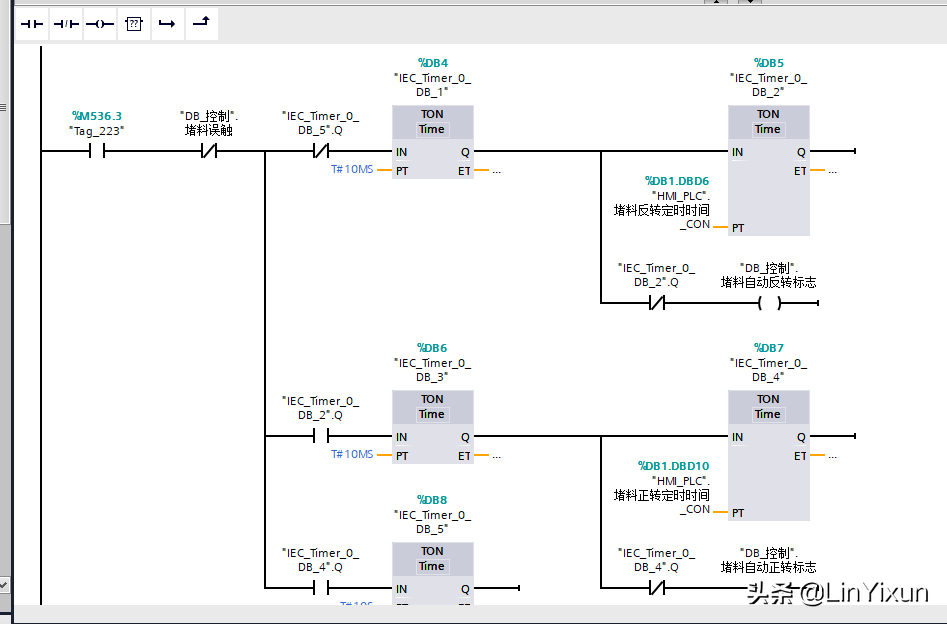Click the %DB1.DBD10 operand address
Image resolution: width=947 pixels, height=624 pixels.
tap(674, 466)
